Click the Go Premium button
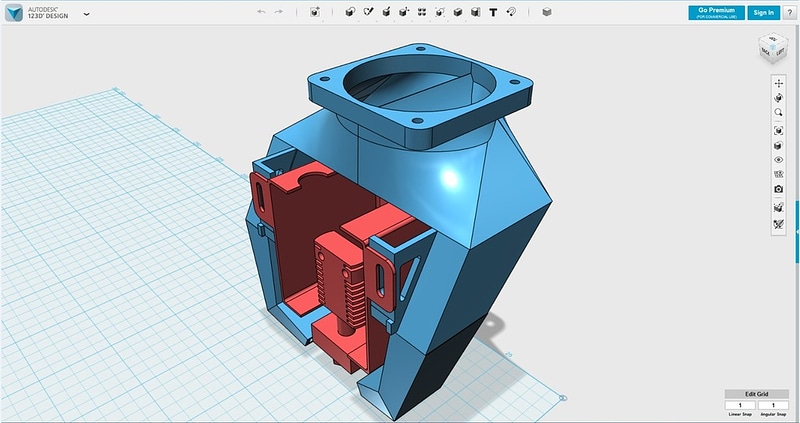This screenshot has height=423, width=800. [716, 13]
